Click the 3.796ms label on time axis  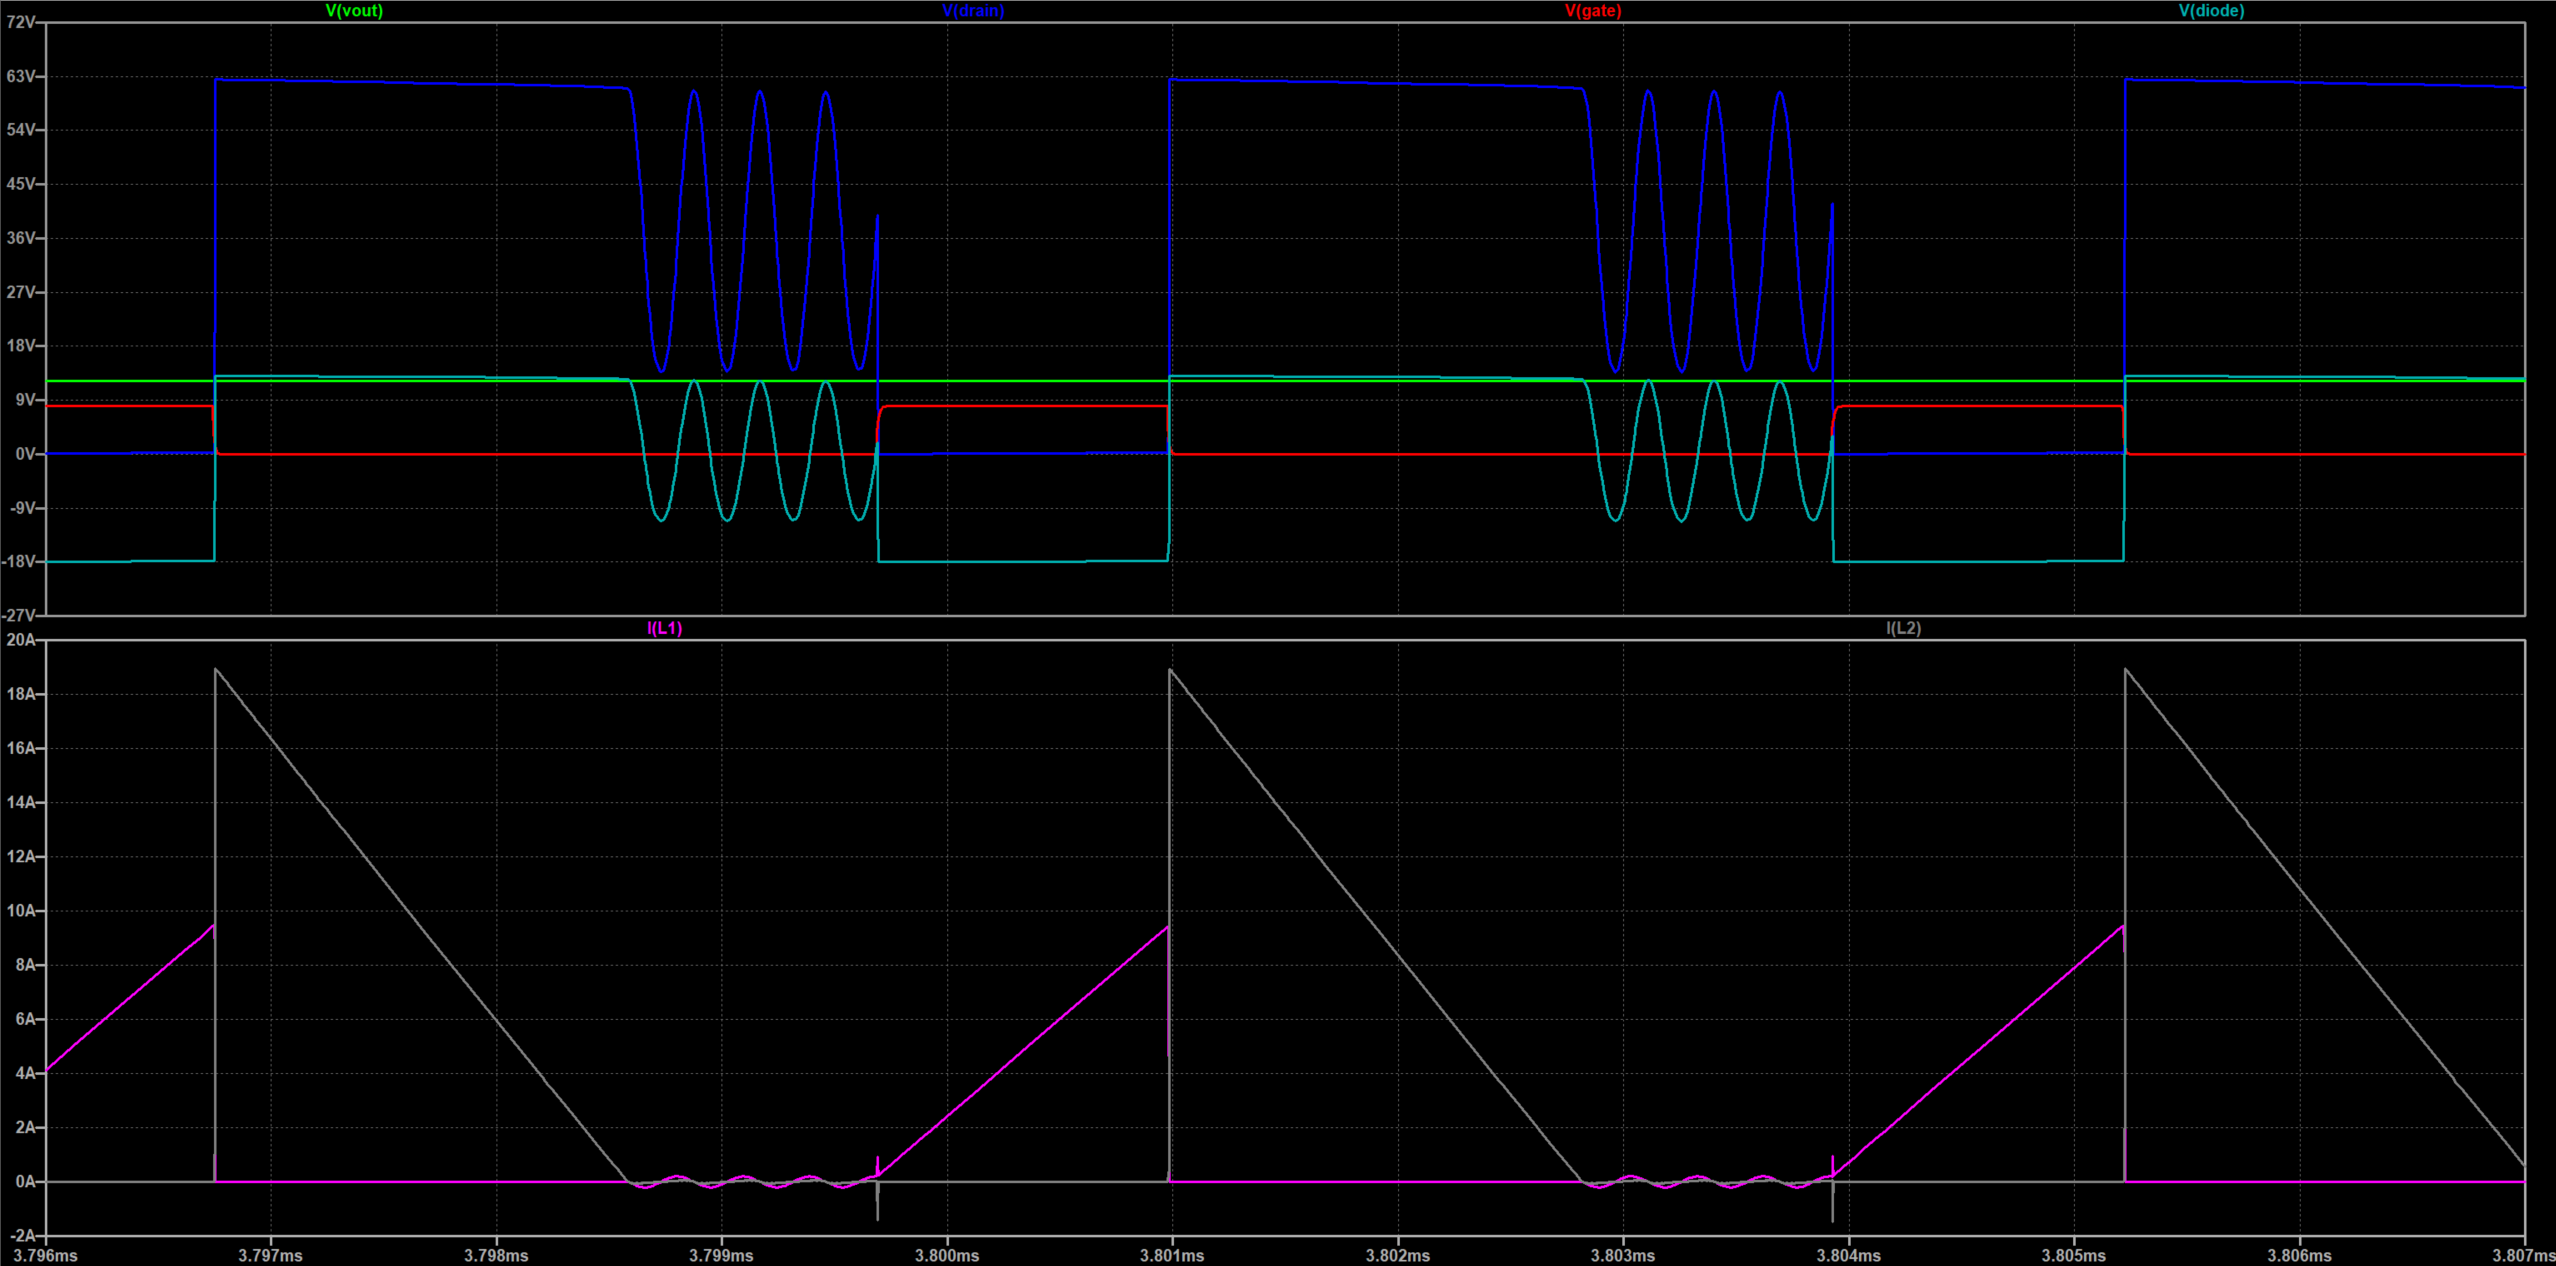coord(46,1255)
